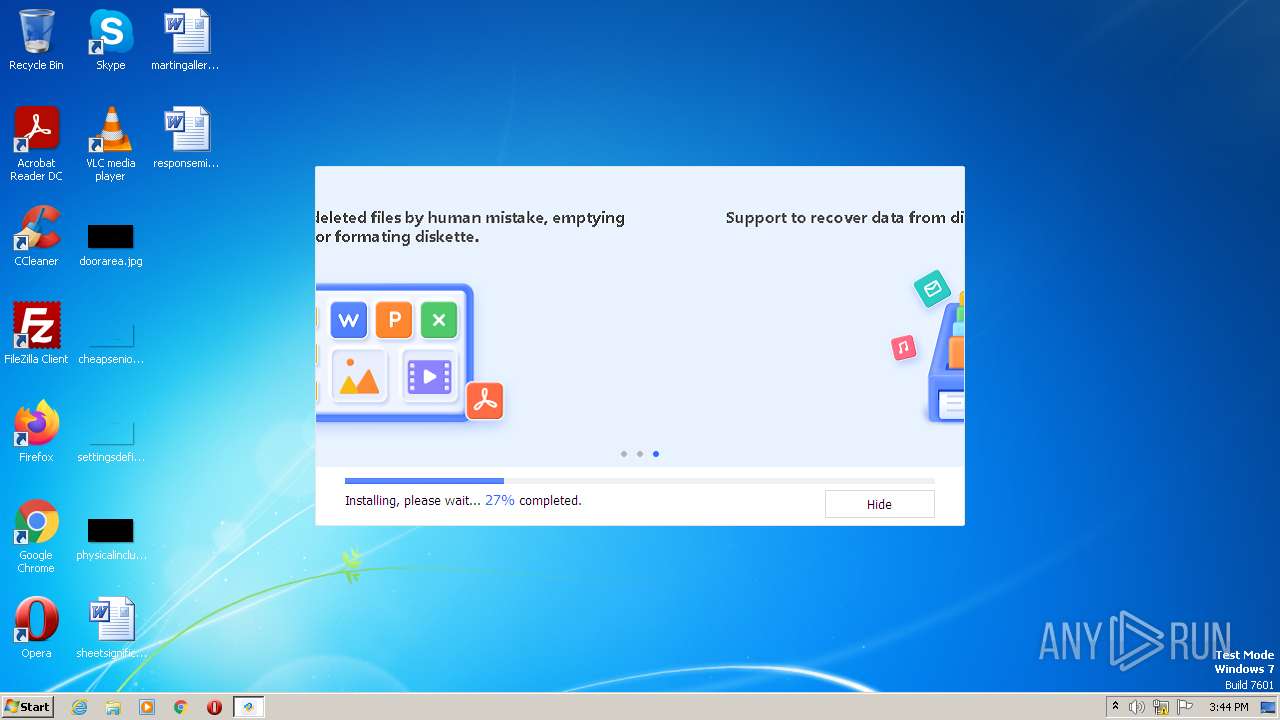
Task: Click the green Excel icon in slide
Action: pyautogui.click(x=439, y=320)
